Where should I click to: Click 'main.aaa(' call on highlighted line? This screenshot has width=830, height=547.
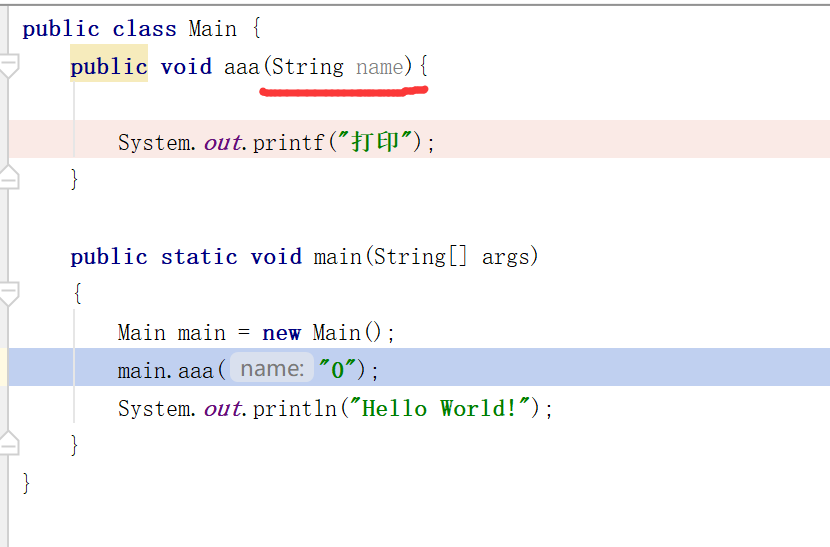(x=172, y=370)
